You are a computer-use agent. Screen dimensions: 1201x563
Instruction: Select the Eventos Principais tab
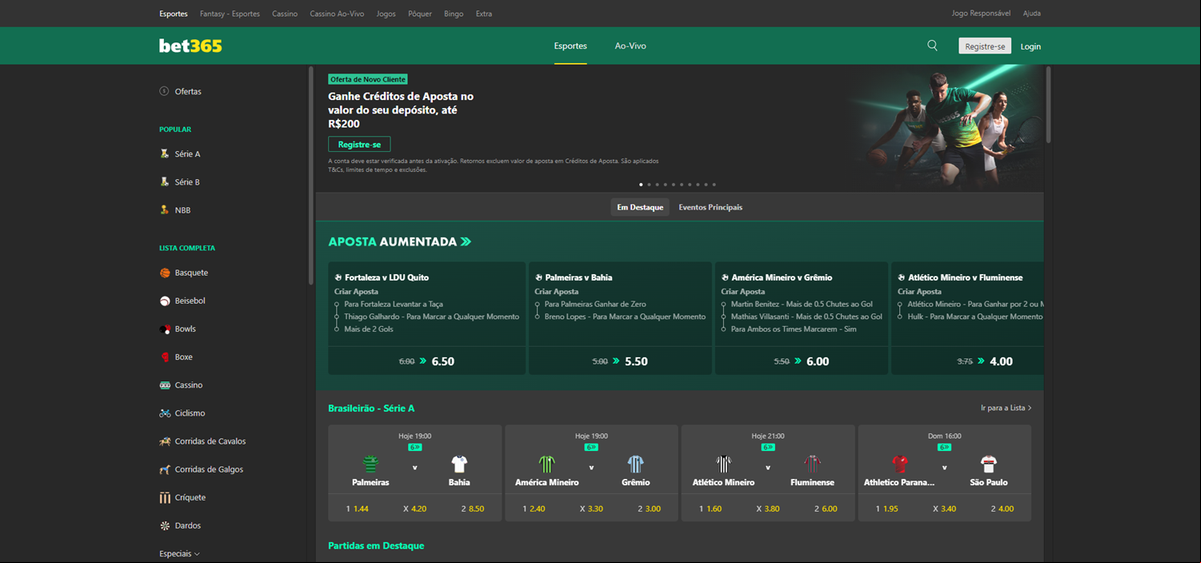point(710,207)
